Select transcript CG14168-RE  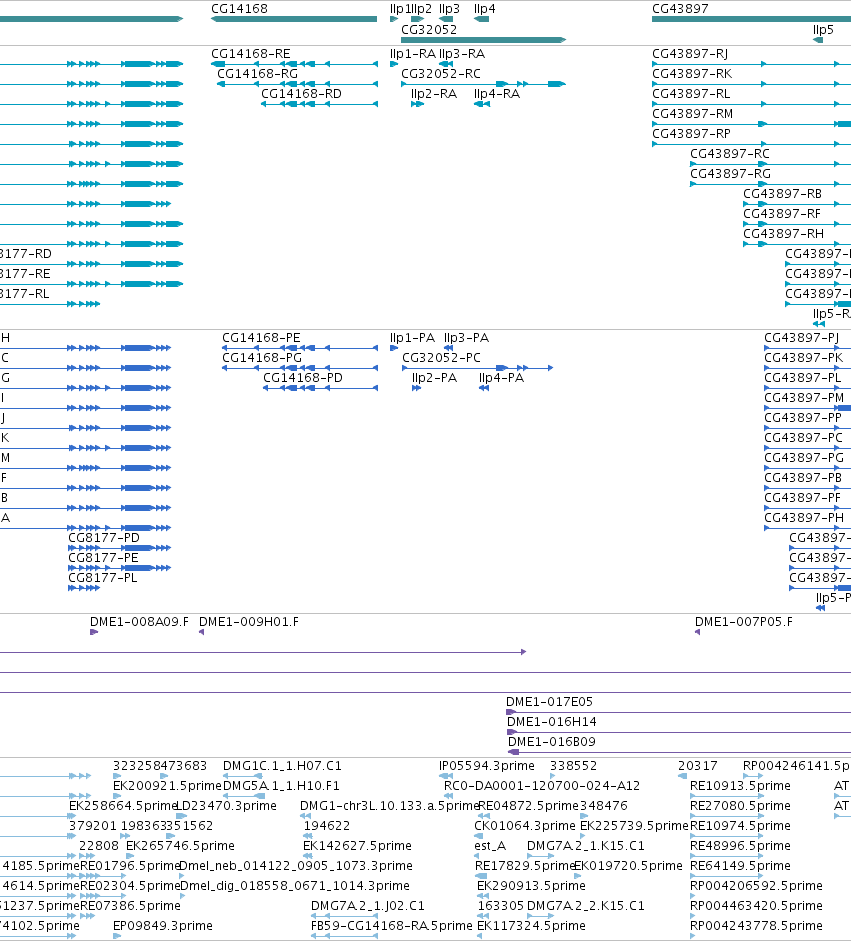click(294, 64)
